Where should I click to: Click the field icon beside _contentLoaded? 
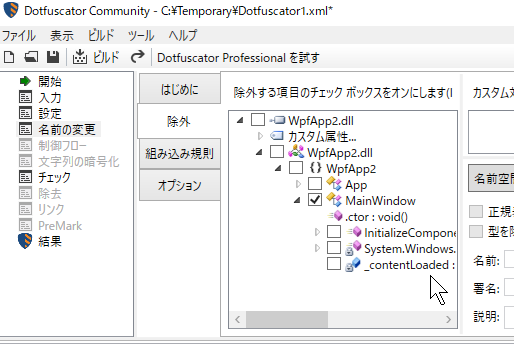click(x=353, y=264)
